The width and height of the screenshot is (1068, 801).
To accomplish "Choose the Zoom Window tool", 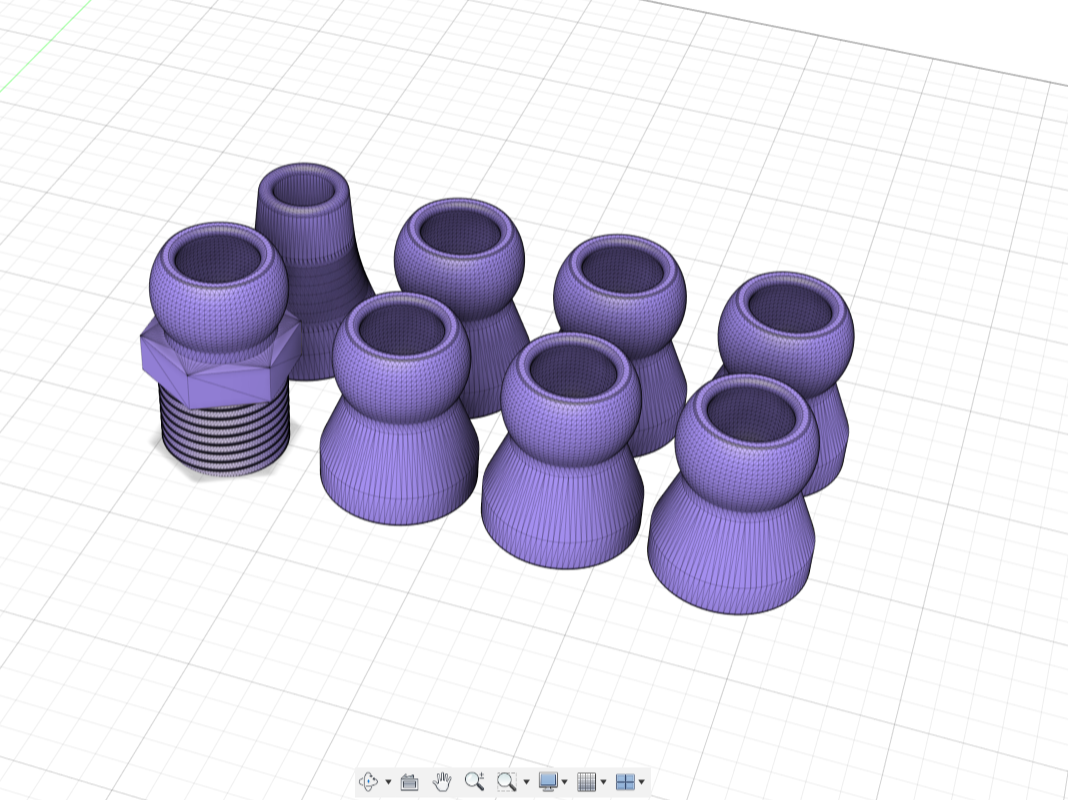I will point(507,781).
